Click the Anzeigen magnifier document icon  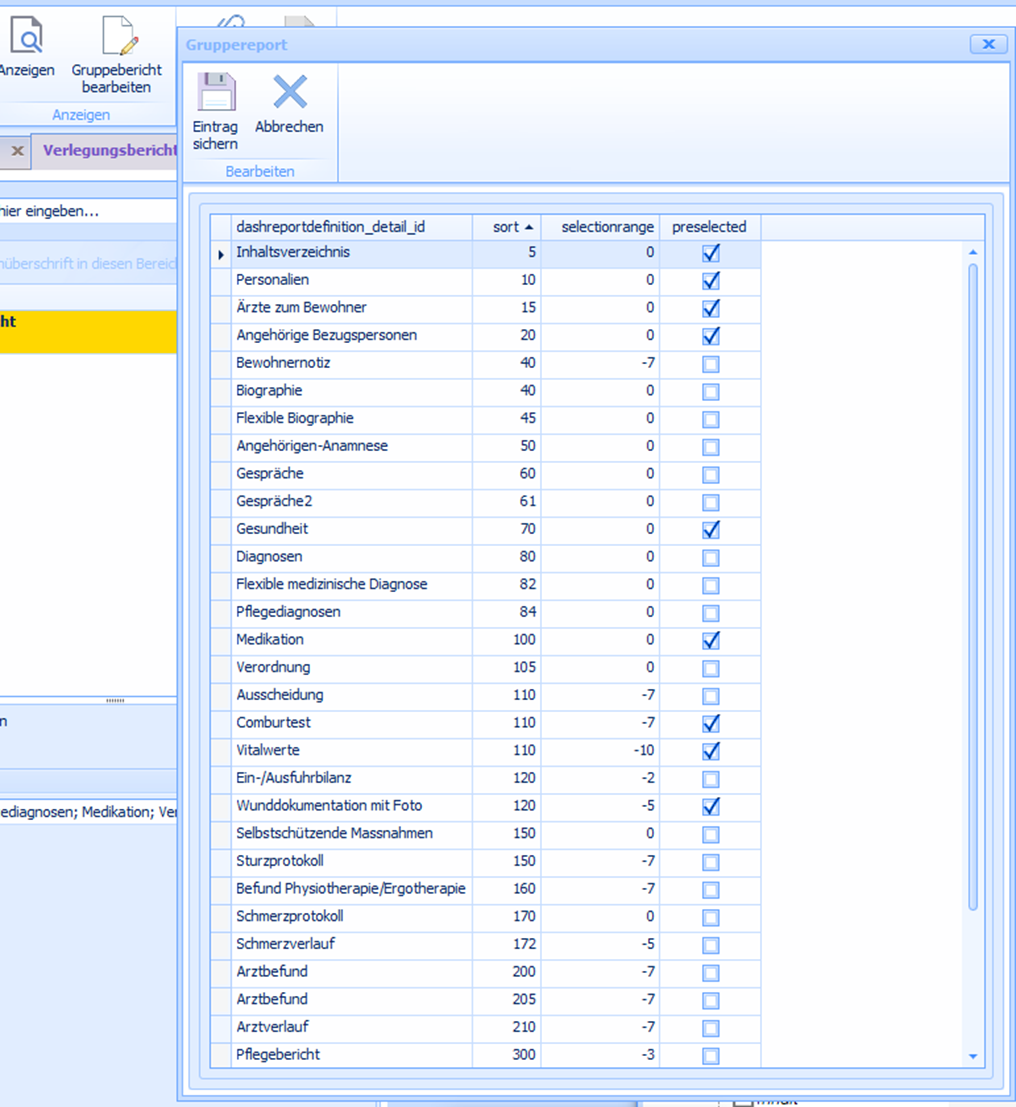coord(27,37)
